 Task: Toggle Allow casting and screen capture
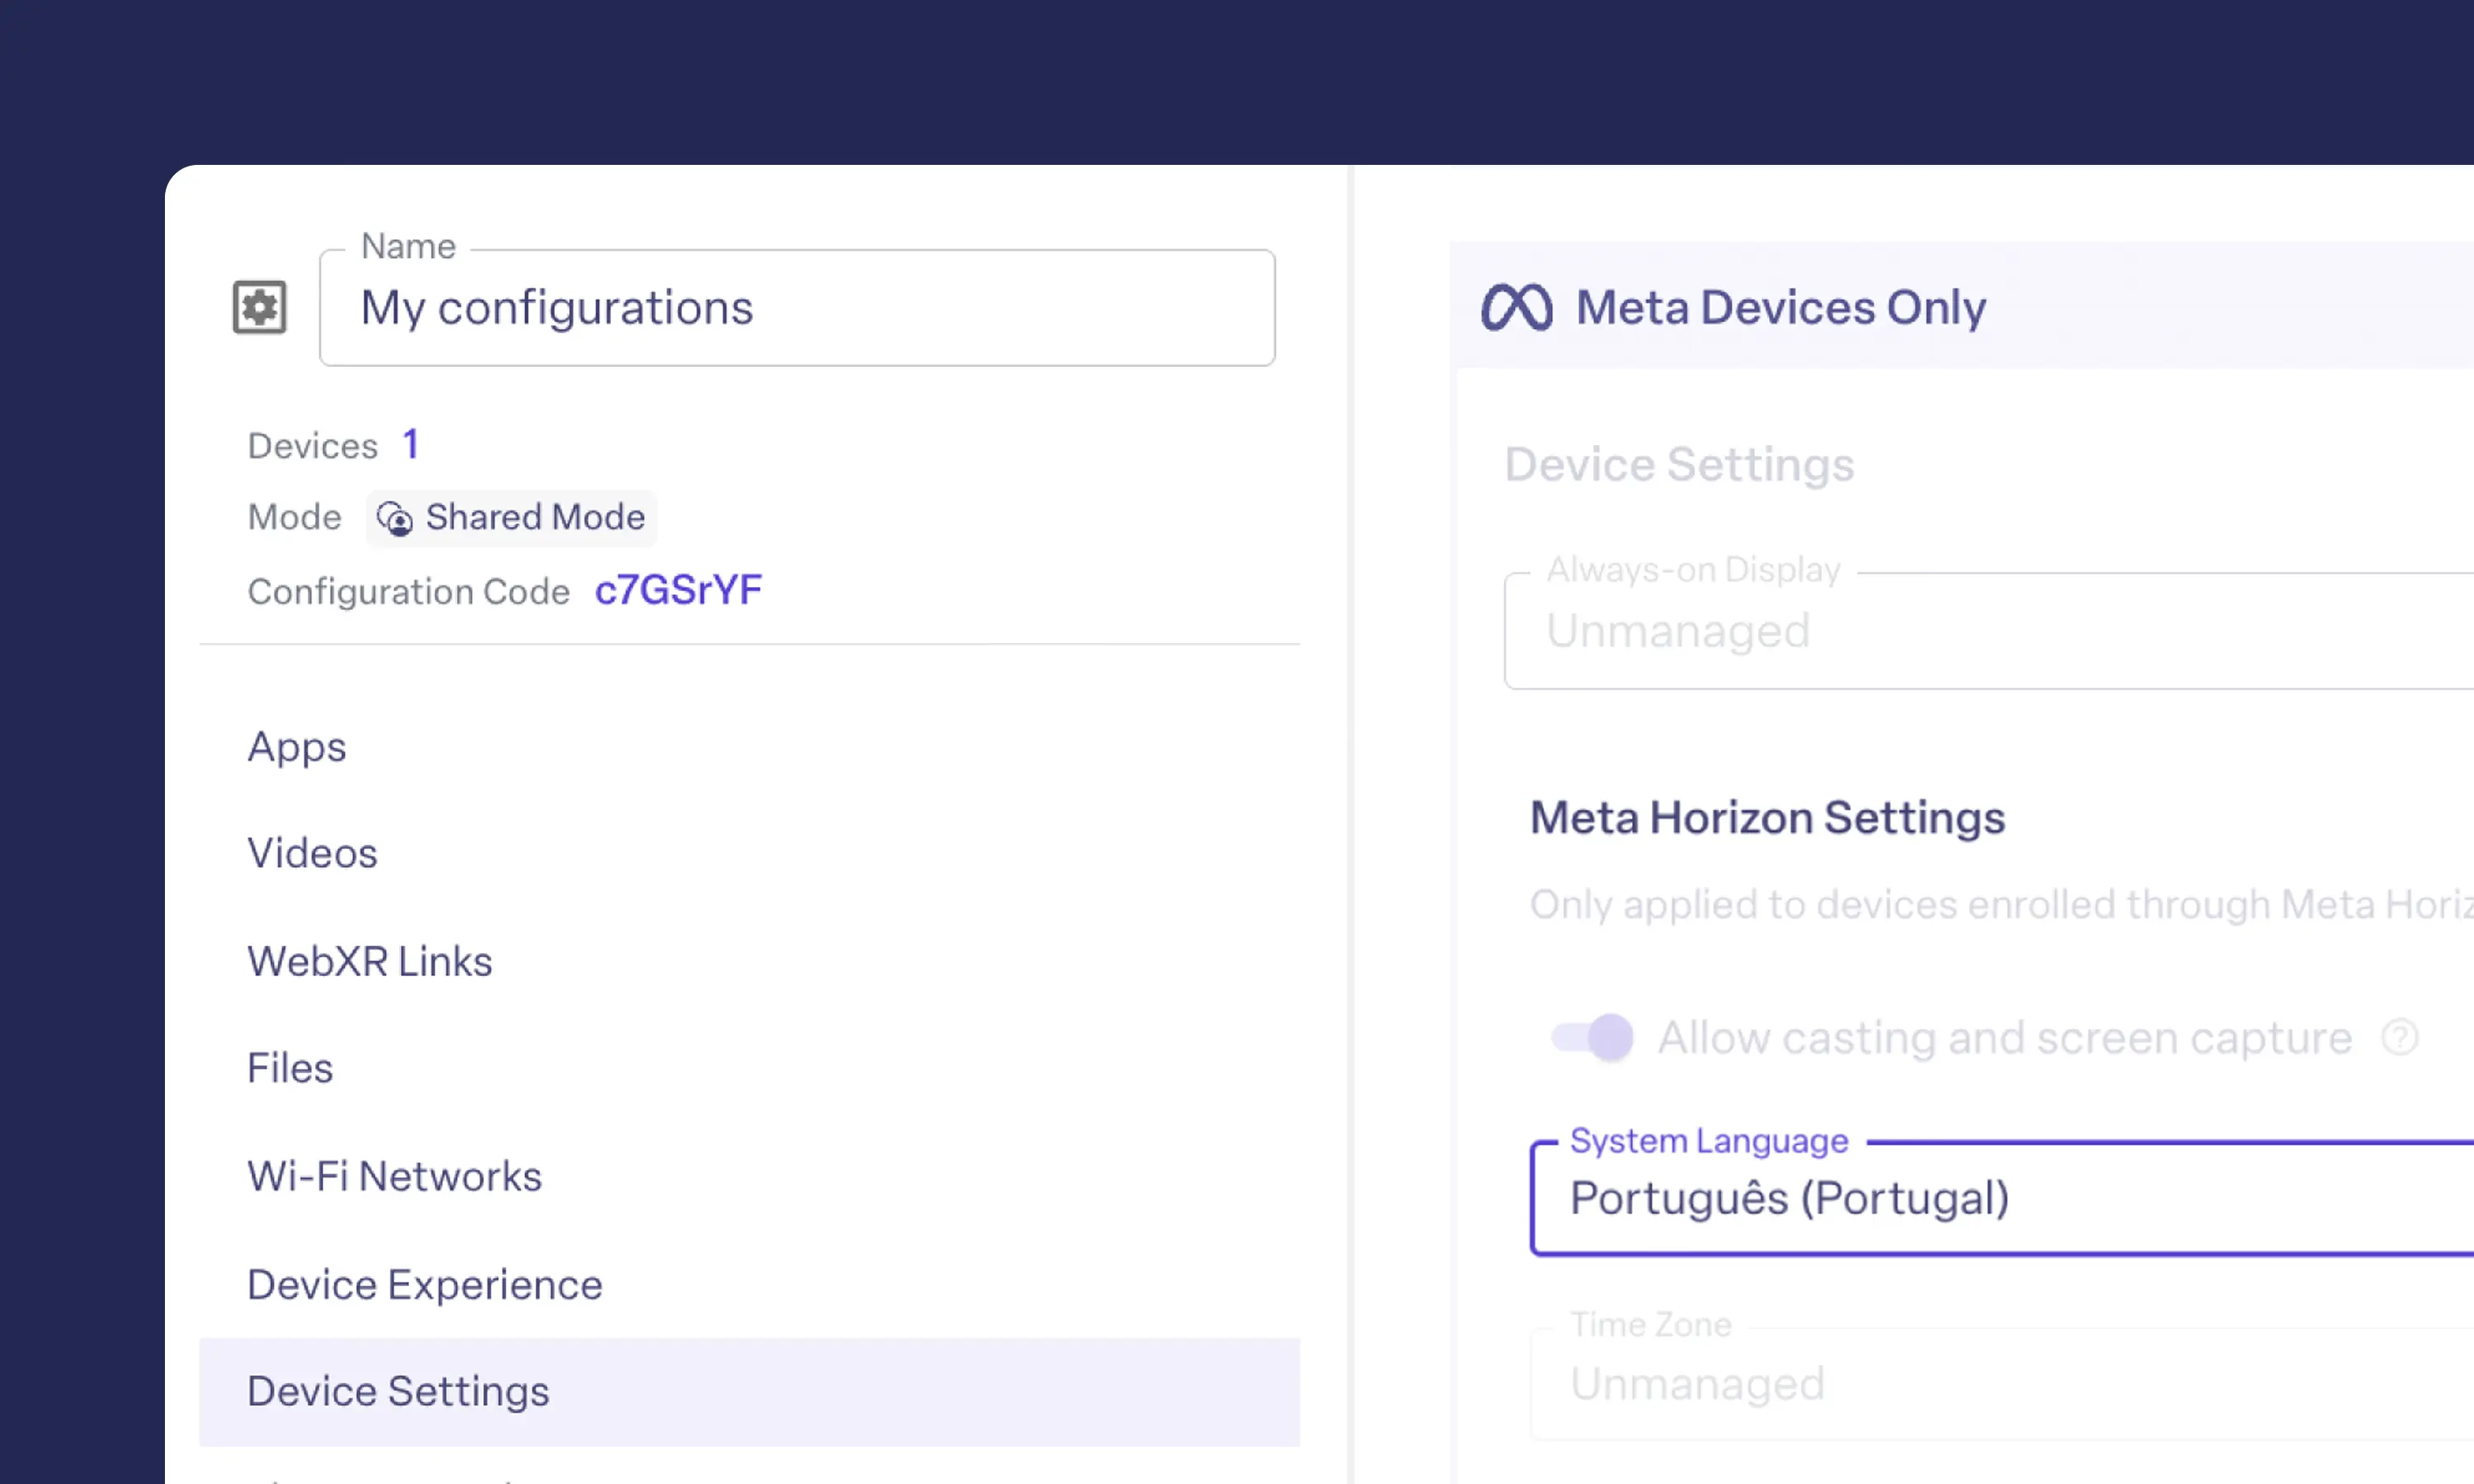tap(1591, 1038)
